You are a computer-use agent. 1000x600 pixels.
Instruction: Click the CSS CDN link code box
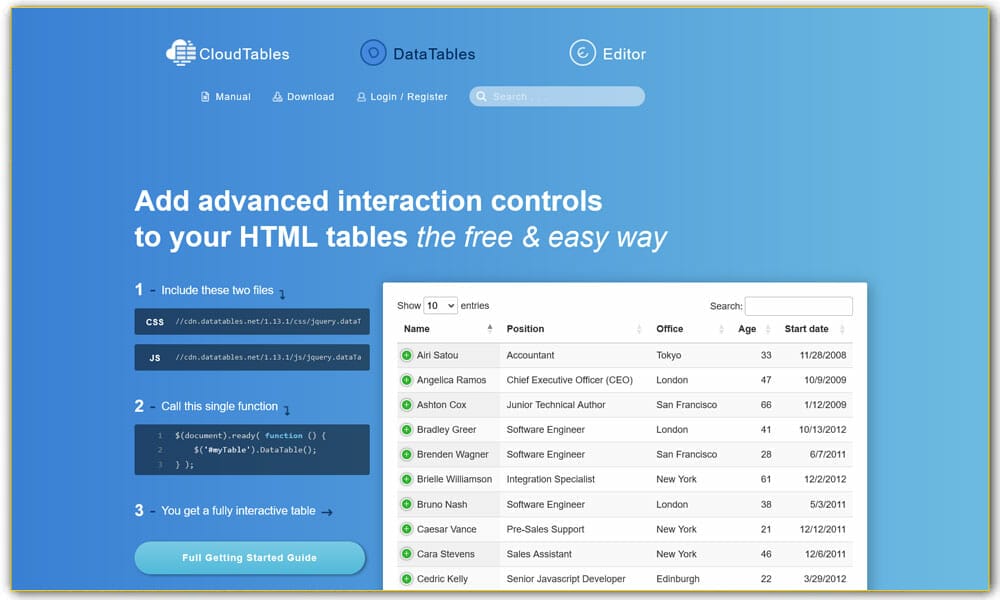[x=252, y=322]
